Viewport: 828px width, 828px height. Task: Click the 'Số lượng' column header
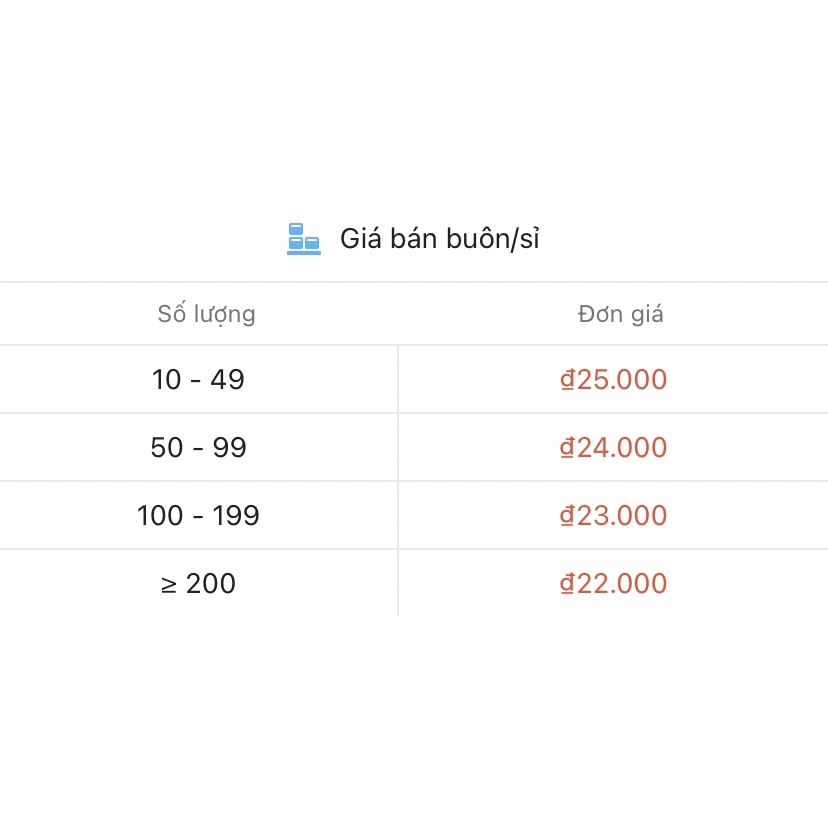(206, 314)
